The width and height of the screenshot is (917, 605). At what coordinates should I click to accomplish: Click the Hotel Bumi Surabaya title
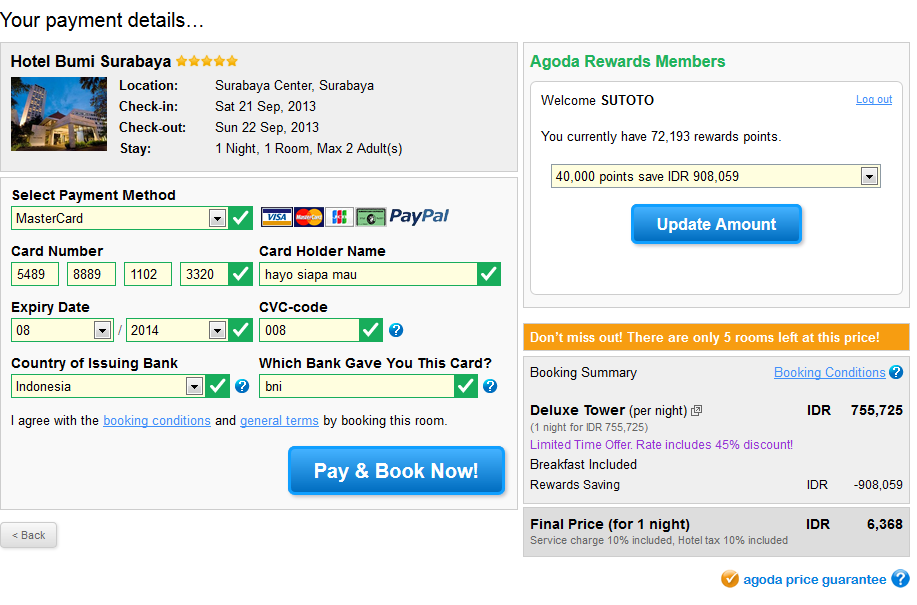point(91,61)
